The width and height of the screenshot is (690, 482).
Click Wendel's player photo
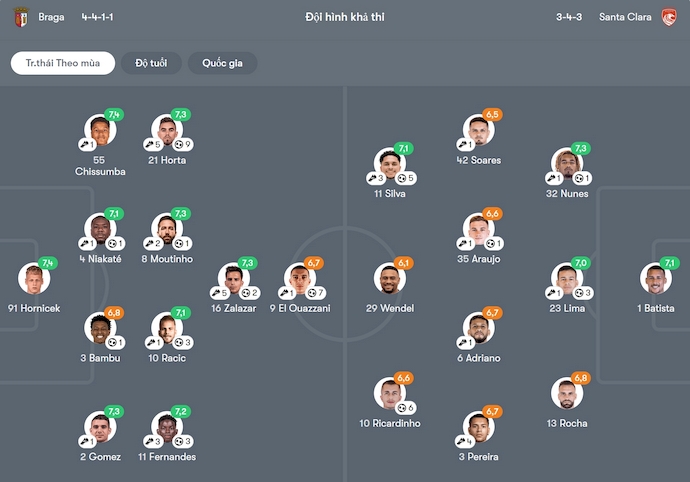point(389,279)
